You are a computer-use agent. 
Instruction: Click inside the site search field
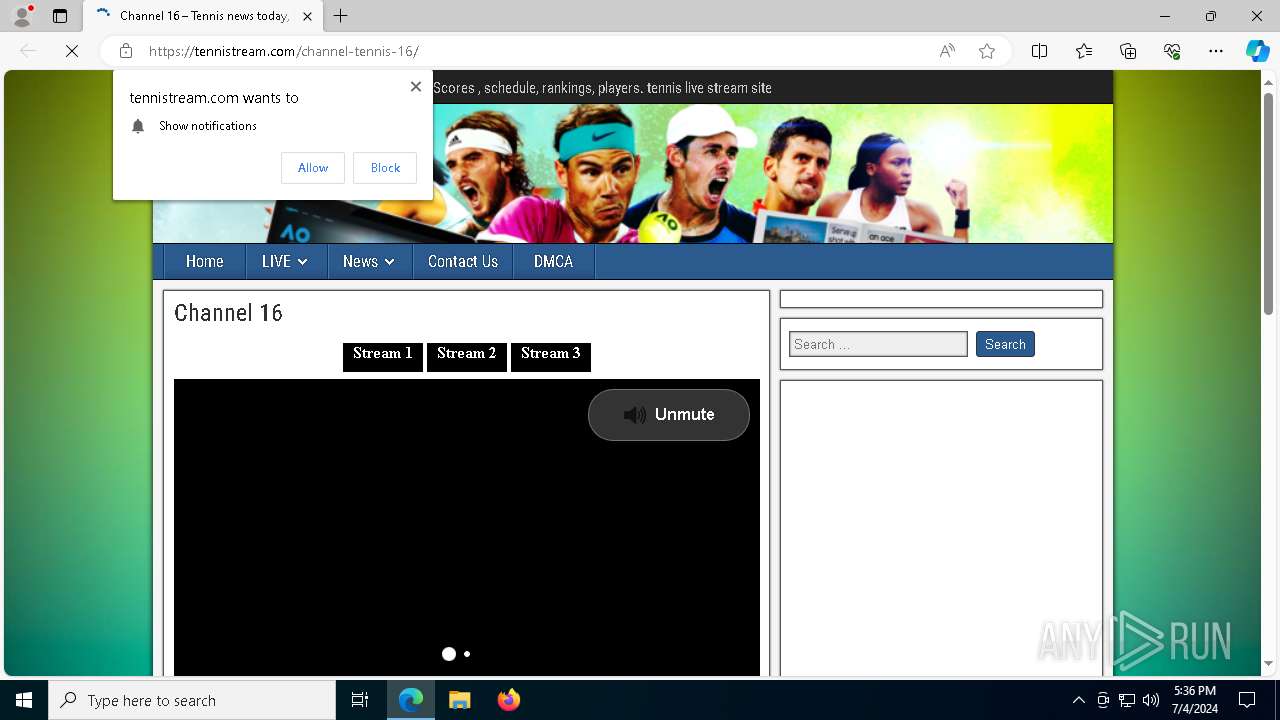[x=878, y=344]
